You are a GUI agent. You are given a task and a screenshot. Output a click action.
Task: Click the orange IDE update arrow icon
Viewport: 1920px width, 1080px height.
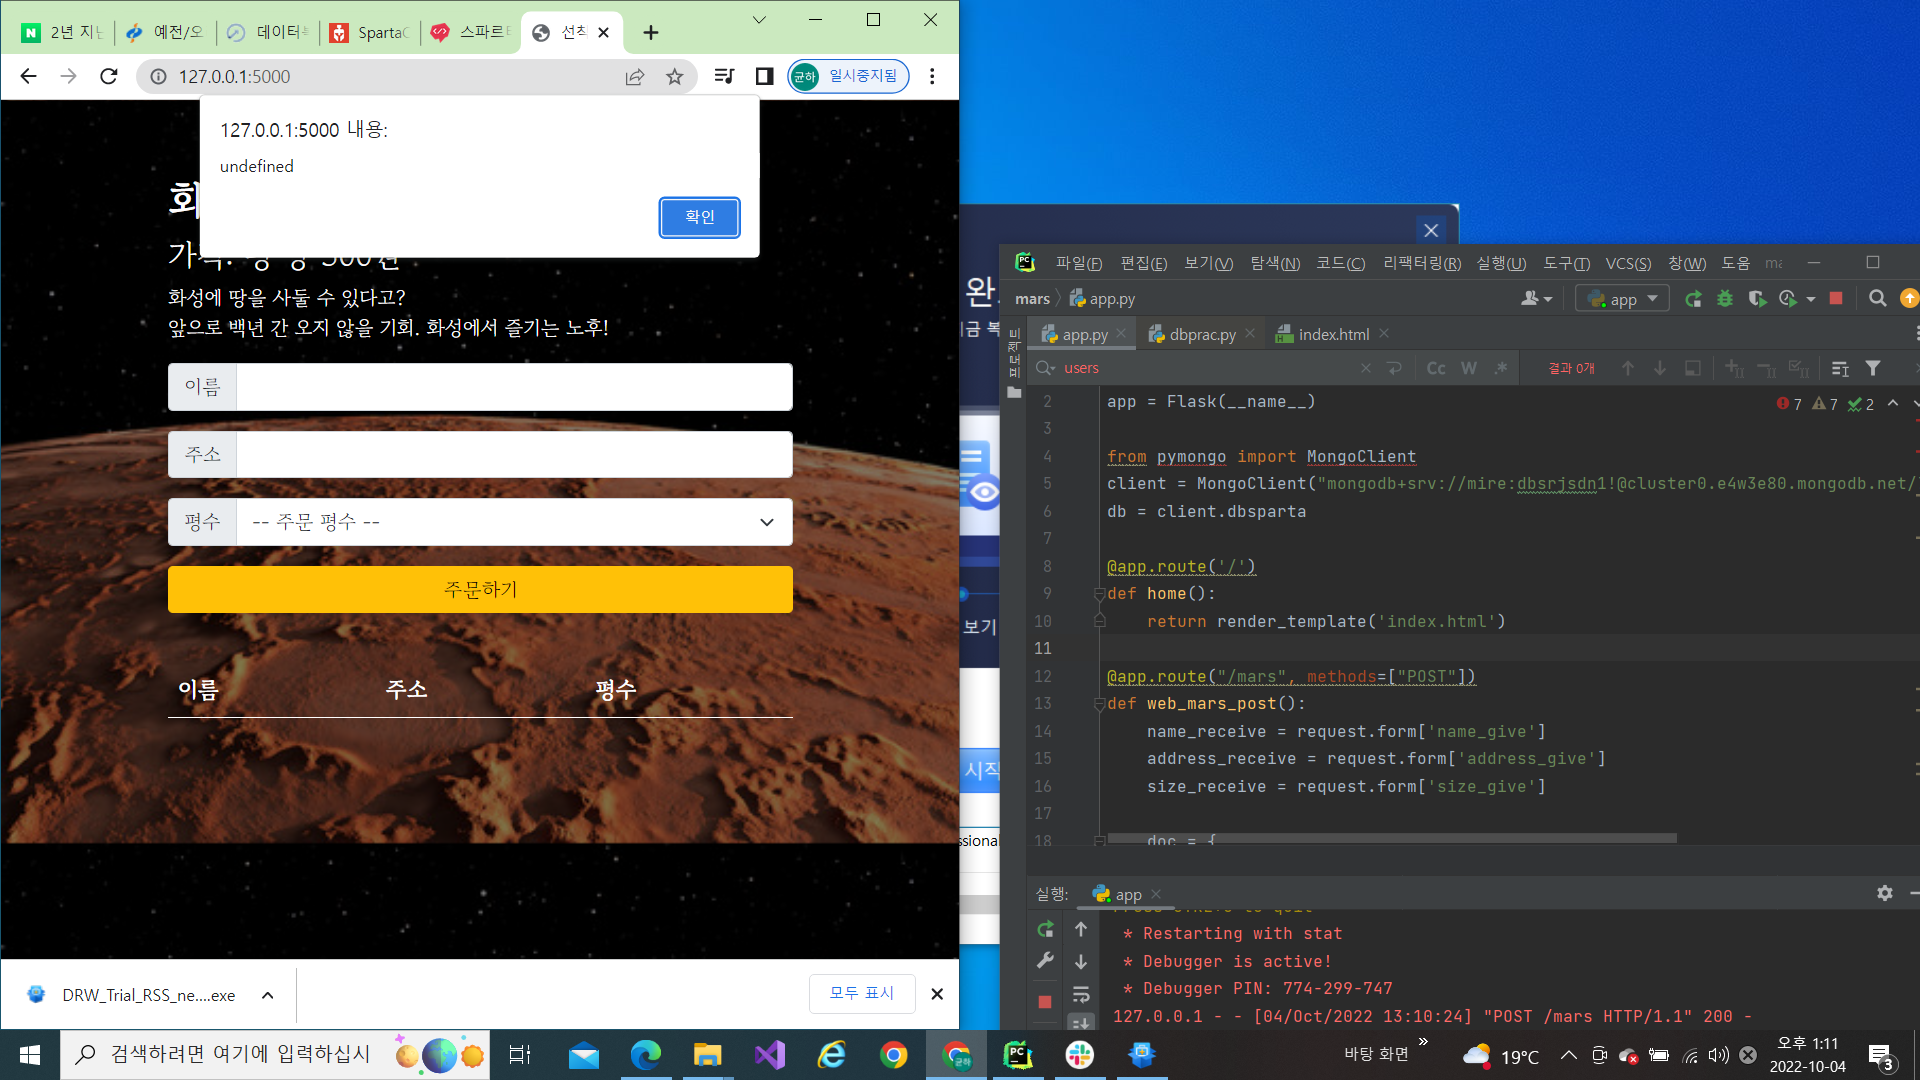coord(1909,298)
